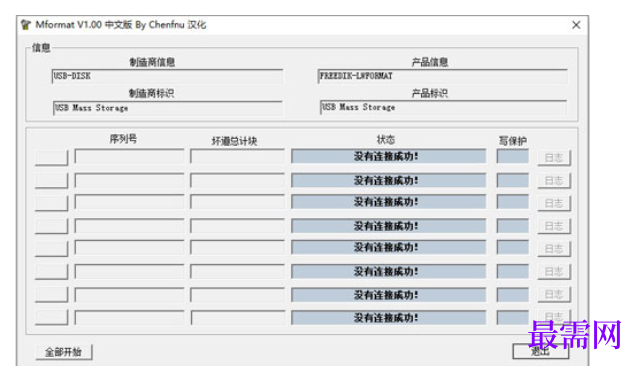Select the 序列号 field in first row

point(129,157)
